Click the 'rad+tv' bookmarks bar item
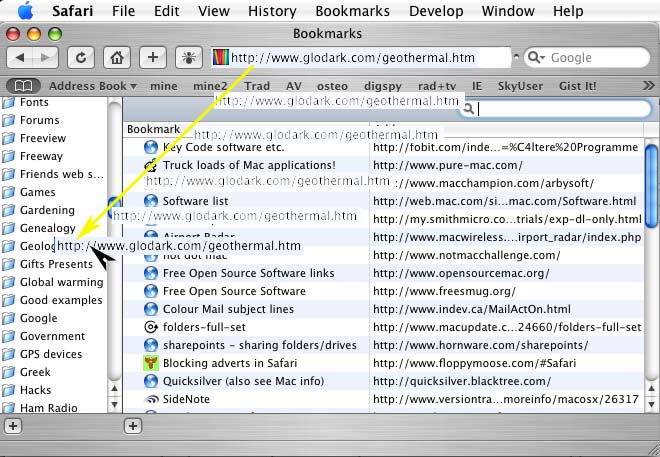Screen dimensions: 660x457 point(437,86)
